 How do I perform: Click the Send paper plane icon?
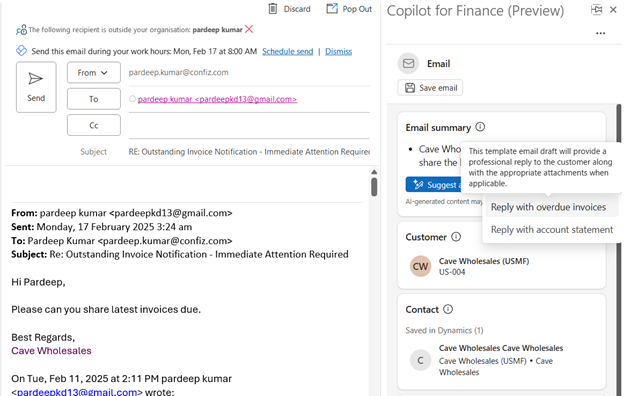(x=35, y=79)
